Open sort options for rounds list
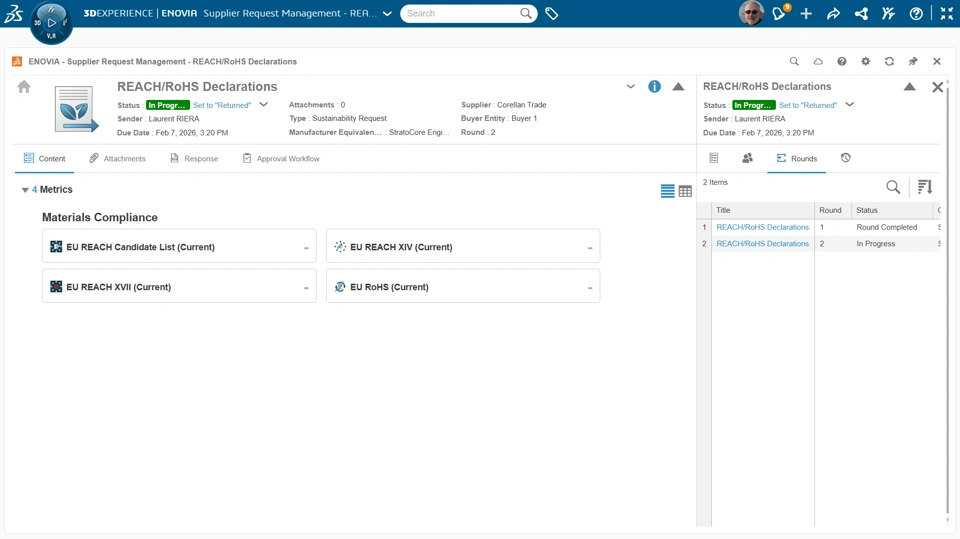 [924, 187]
